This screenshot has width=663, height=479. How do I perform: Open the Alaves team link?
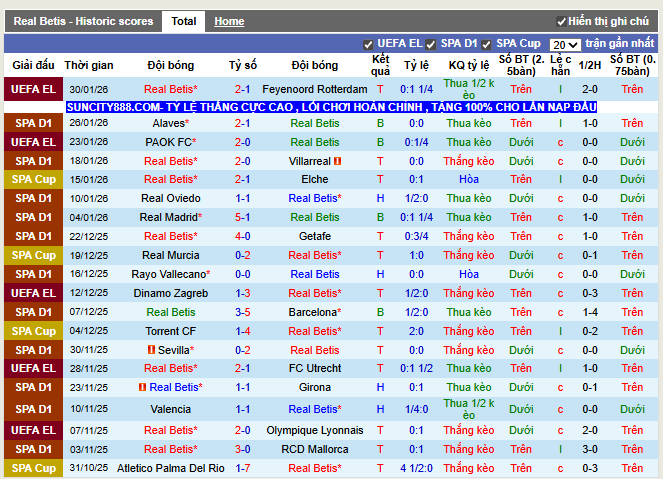click(x=170, y=123)
